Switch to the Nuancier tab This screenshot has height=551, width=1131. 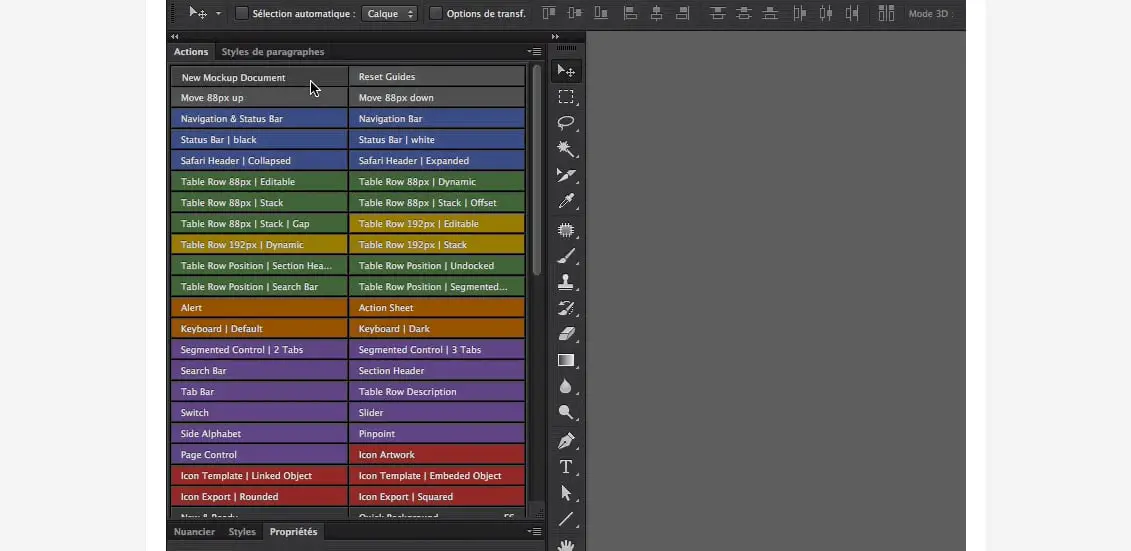point(194,532)
